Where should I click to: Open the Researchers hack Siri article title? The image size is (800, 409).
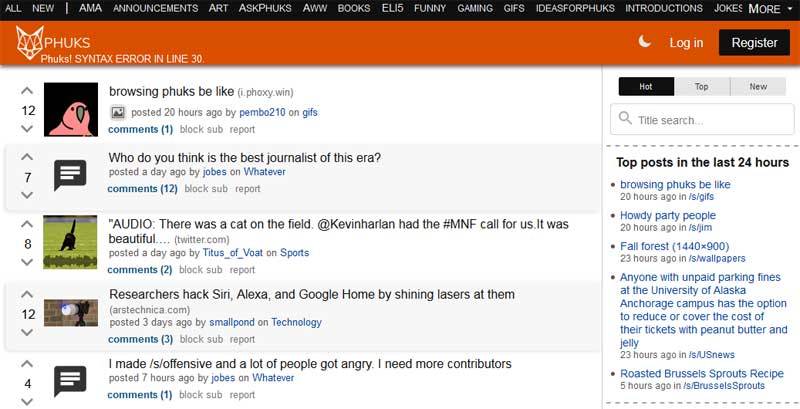coord(312,294)
